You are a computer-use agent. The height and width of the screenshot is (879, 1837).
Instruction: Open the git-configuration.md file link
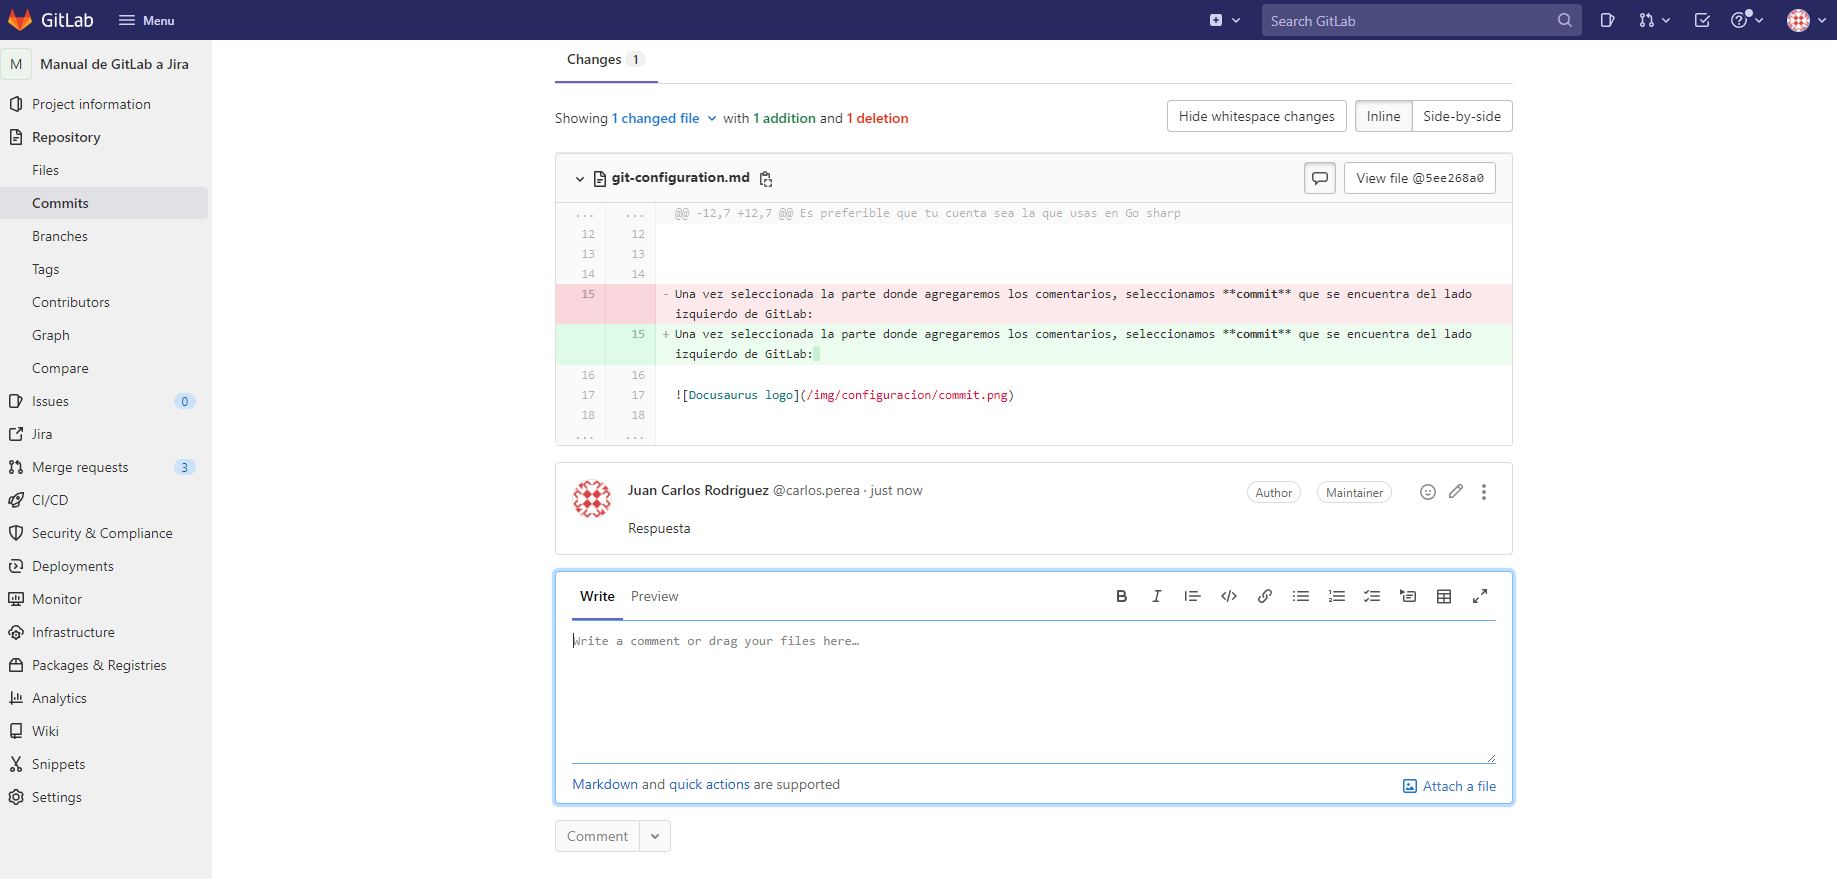(680, 177)
